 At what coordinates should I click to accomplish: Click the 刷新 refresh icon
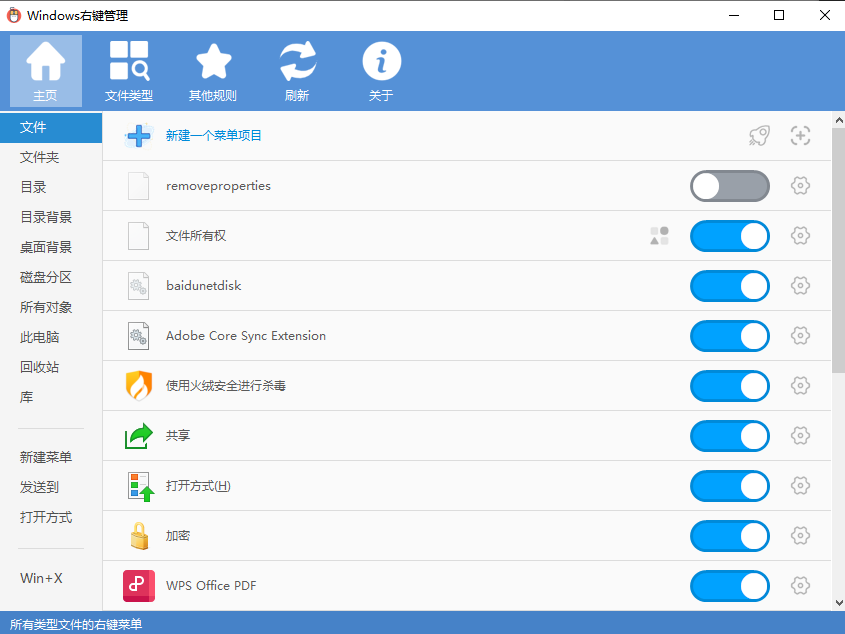[297, 71]
